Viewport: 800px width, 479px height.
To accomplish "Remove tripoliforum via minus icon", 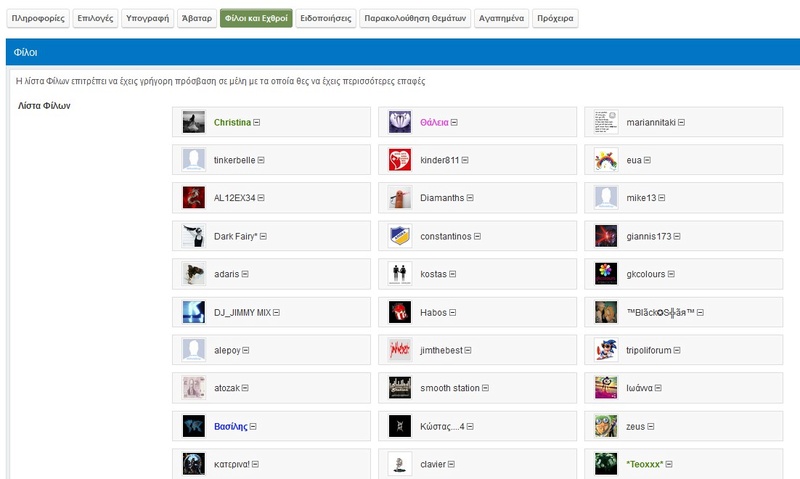I will [x=677, y=350].
